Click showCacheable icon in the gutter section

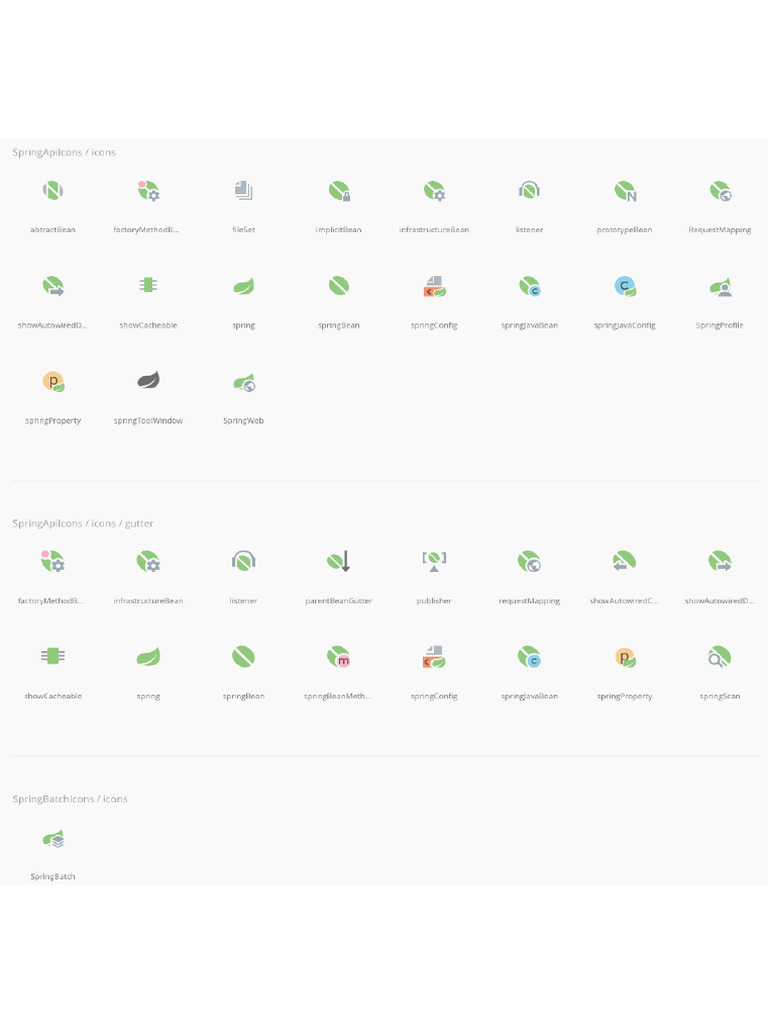[x=53, y=656]
